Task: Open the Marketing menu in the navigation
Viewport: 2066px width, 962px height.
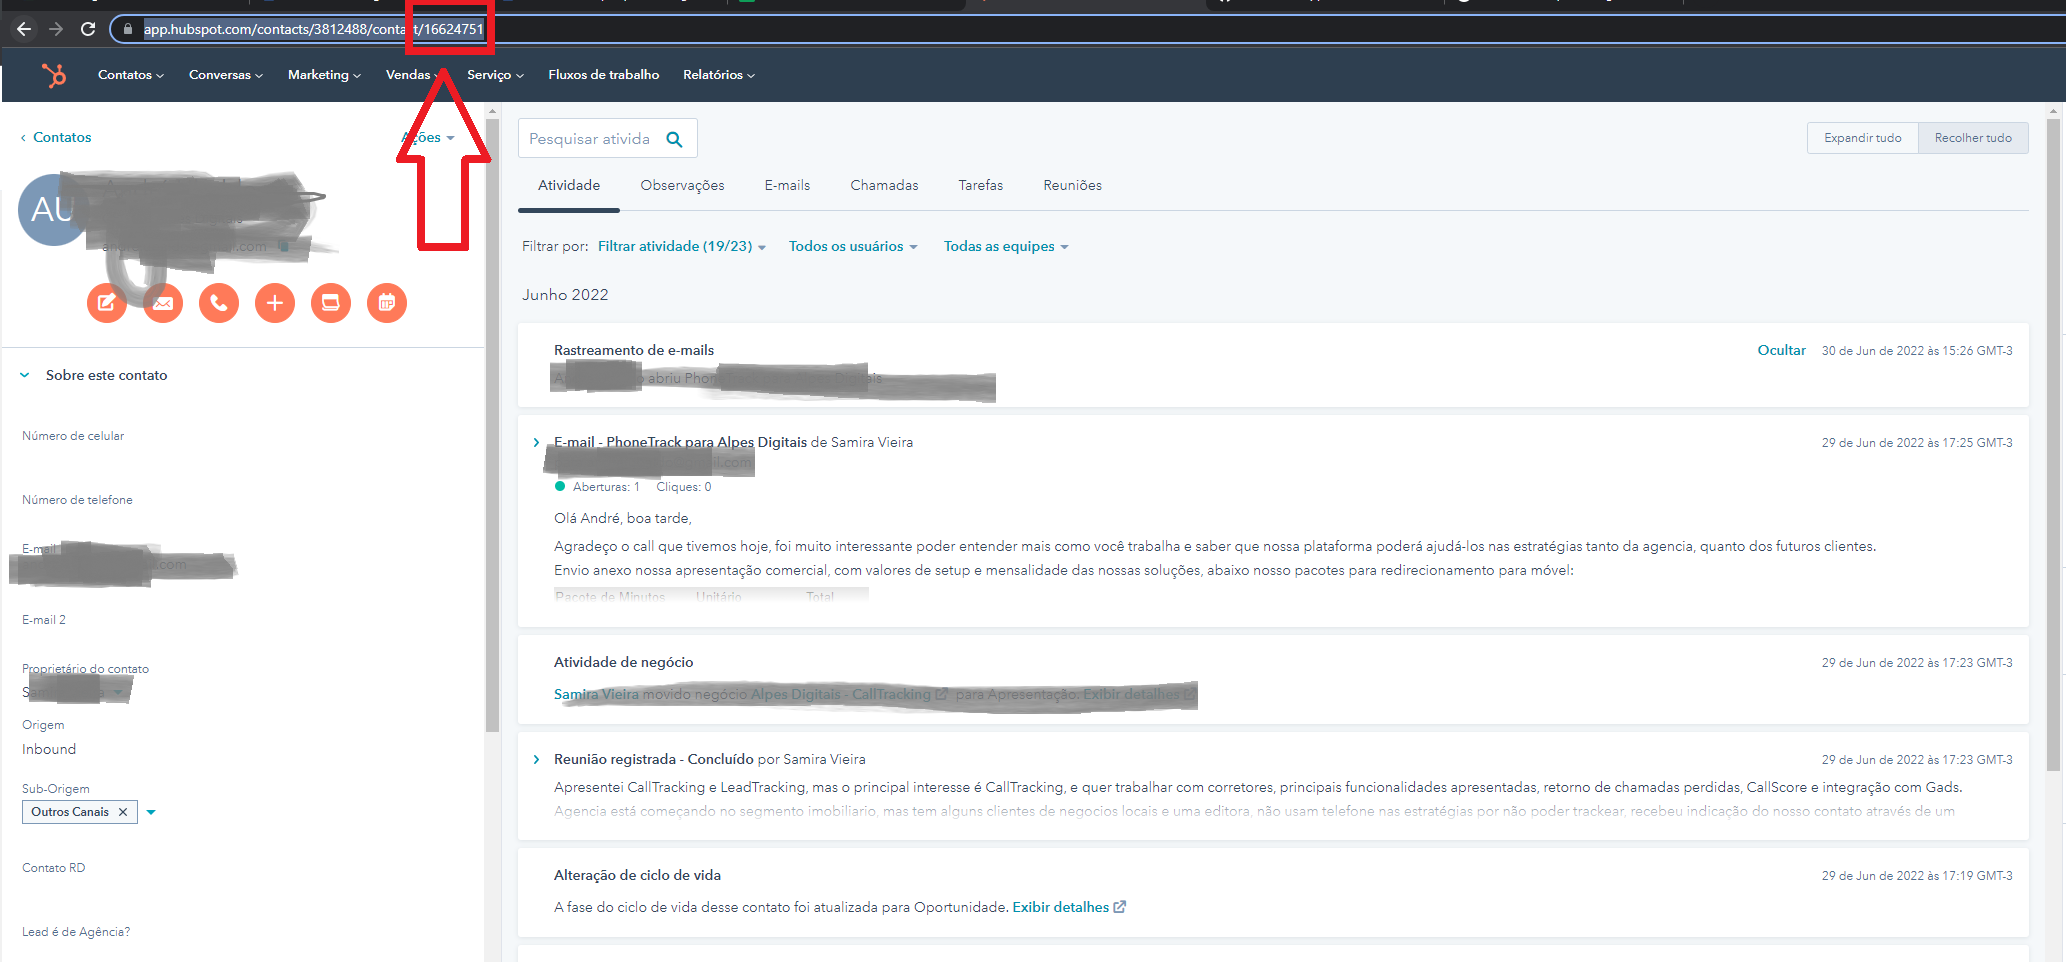Action: coord(322,75)
